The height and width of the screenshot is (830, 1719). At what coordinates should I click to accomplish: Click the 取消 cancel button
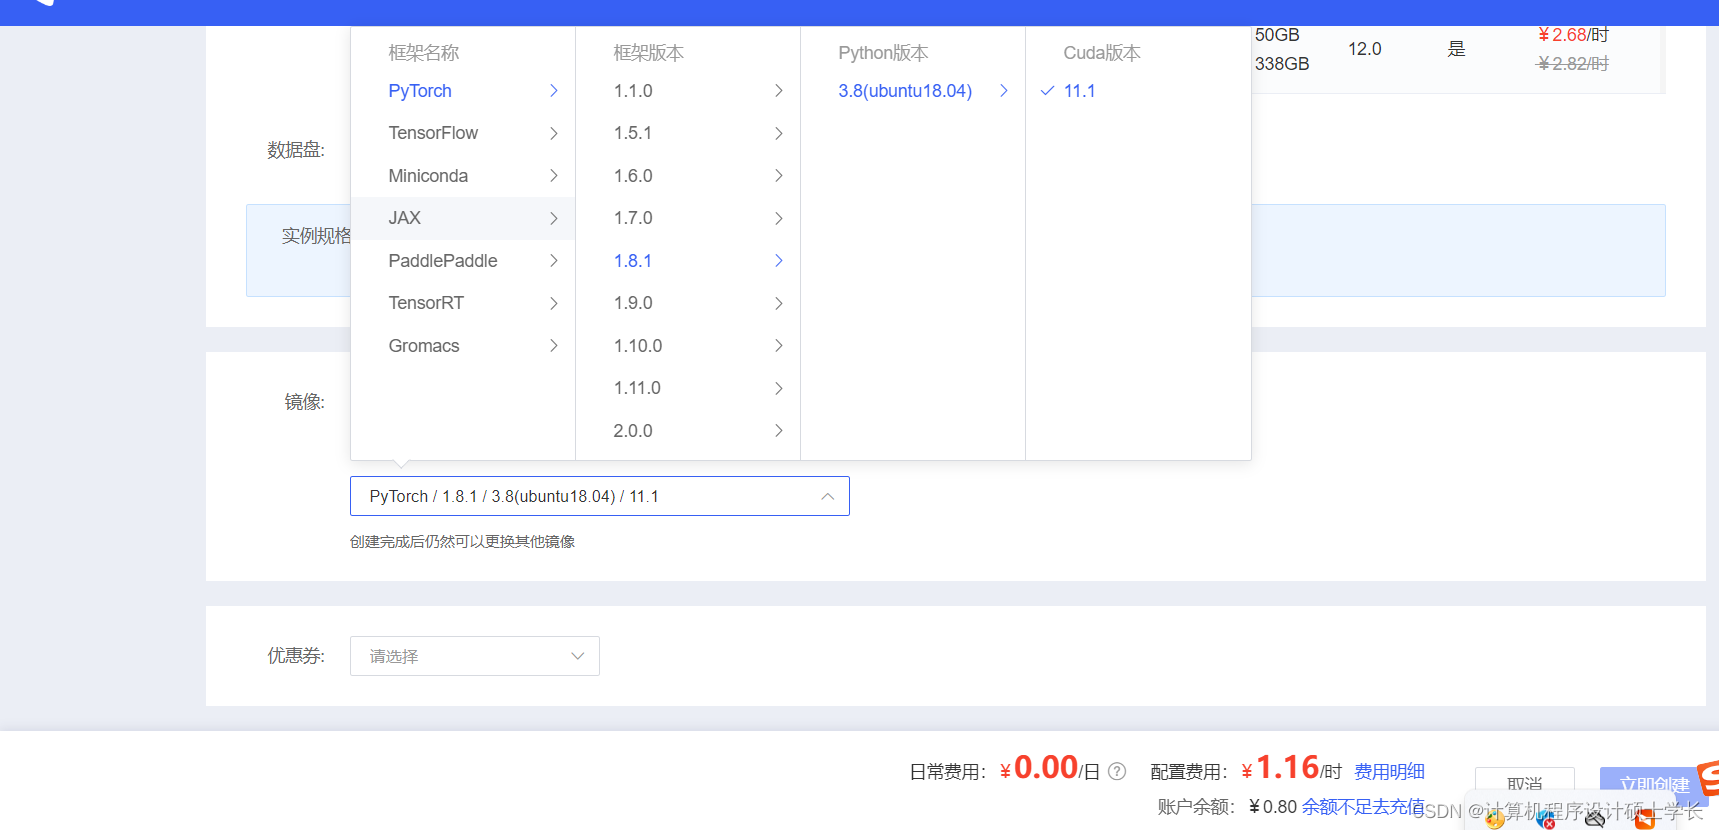click(1525, 785)
